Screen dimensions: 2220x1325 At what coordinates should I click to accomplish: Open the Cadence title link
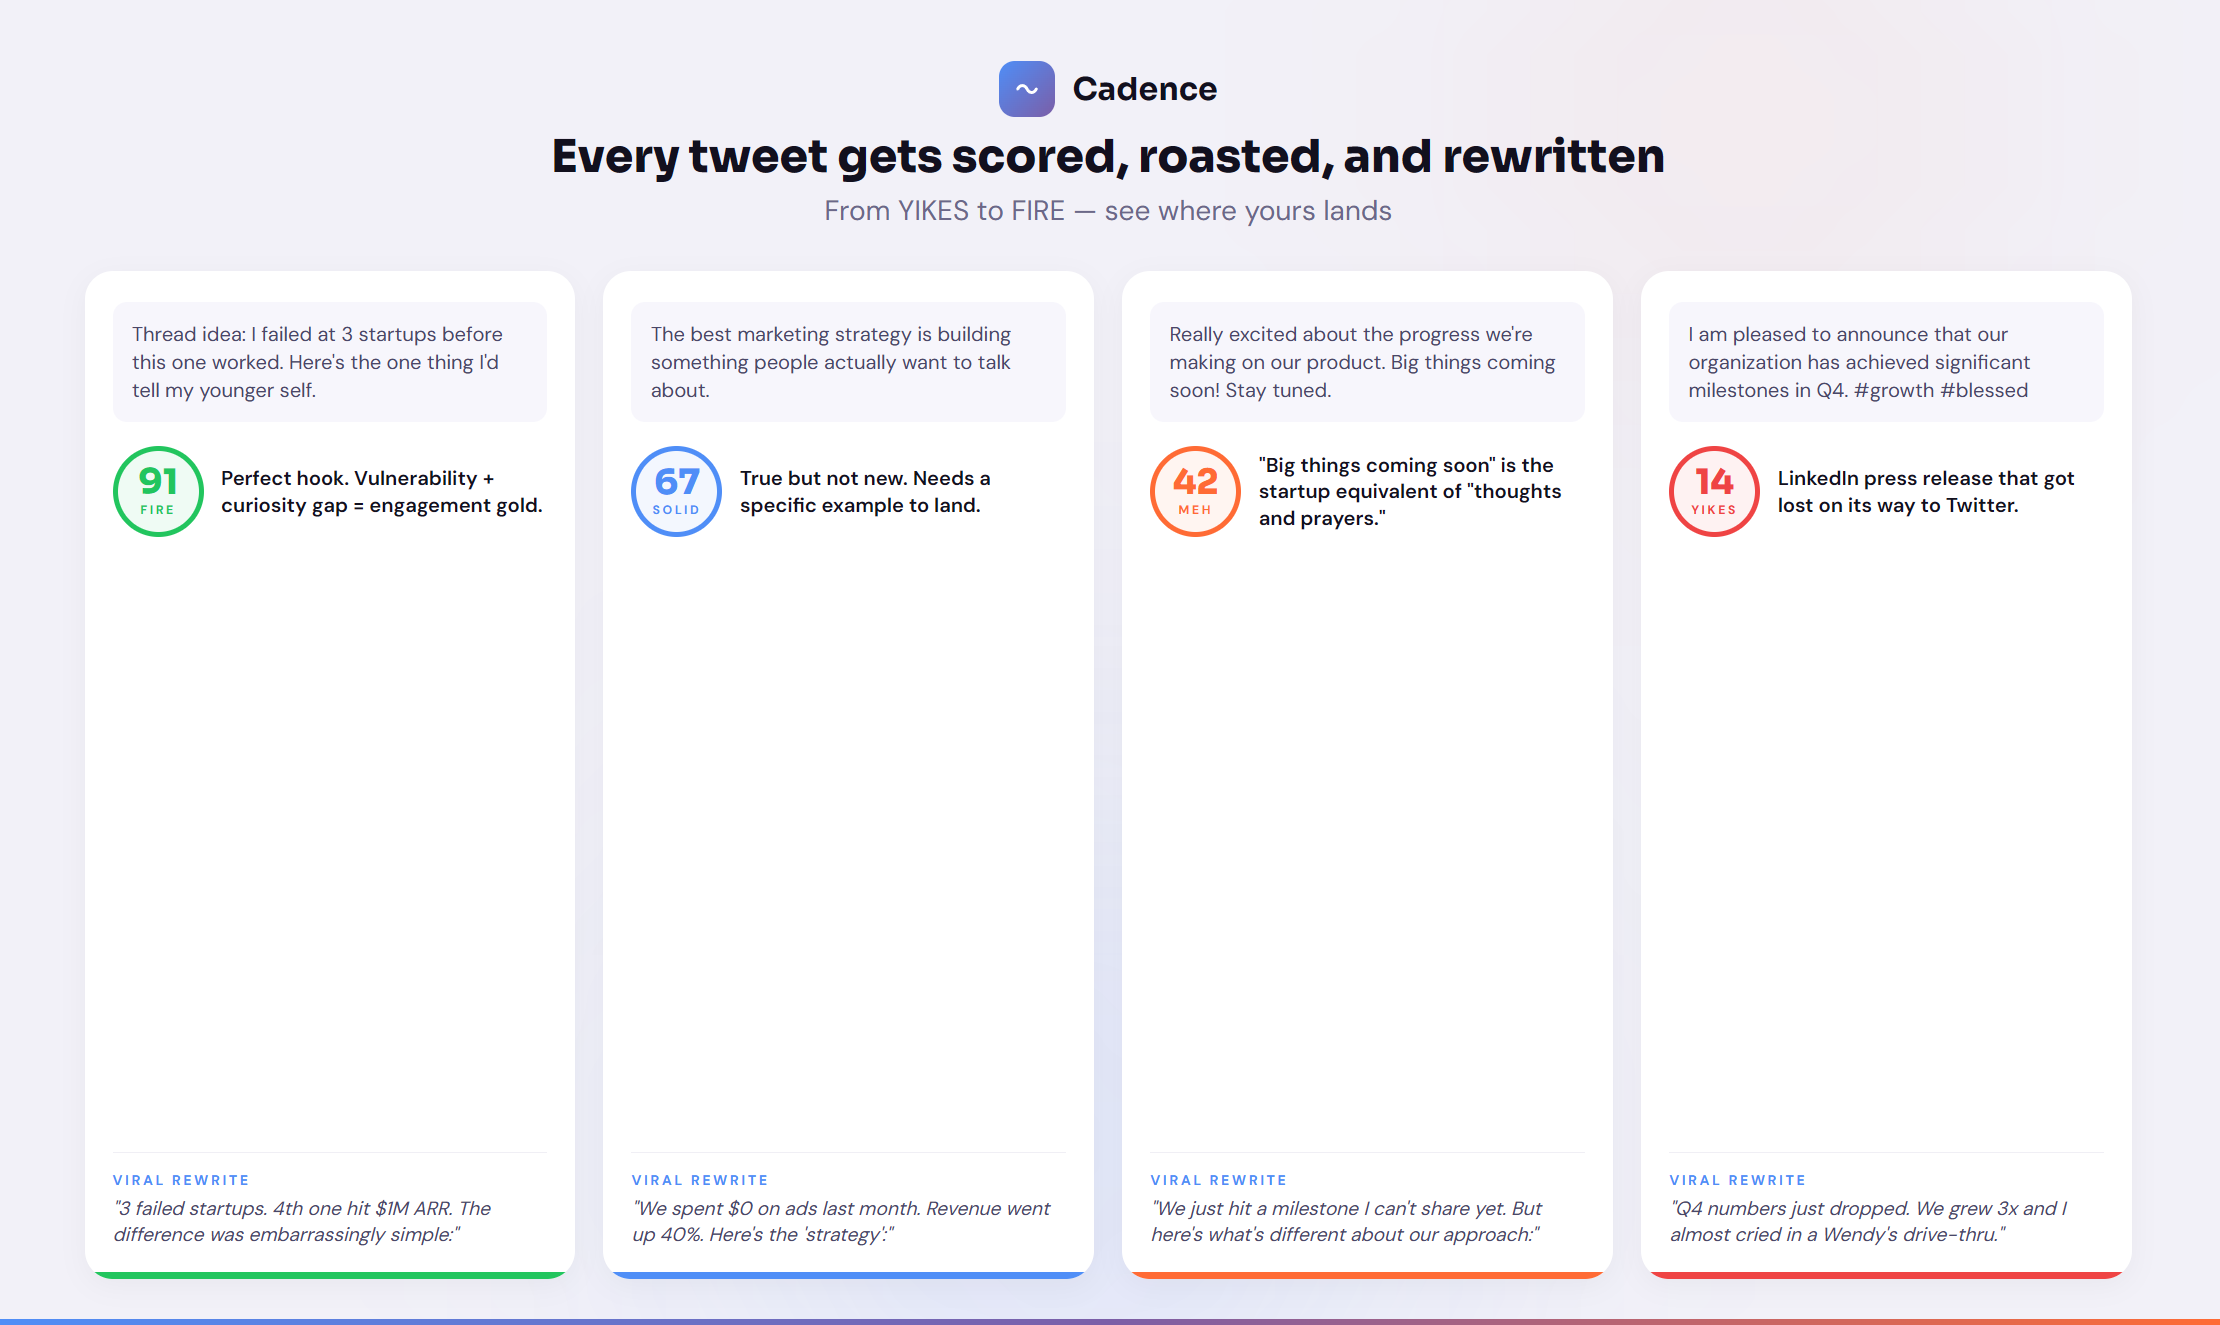click(1146, 88)
